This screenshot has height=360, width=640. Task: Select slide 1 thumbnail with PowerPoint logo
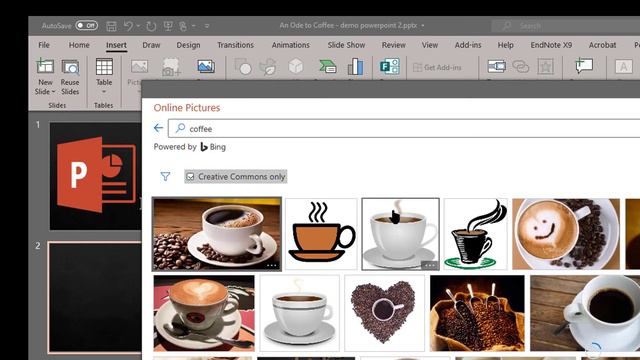[x=96, y=176]
